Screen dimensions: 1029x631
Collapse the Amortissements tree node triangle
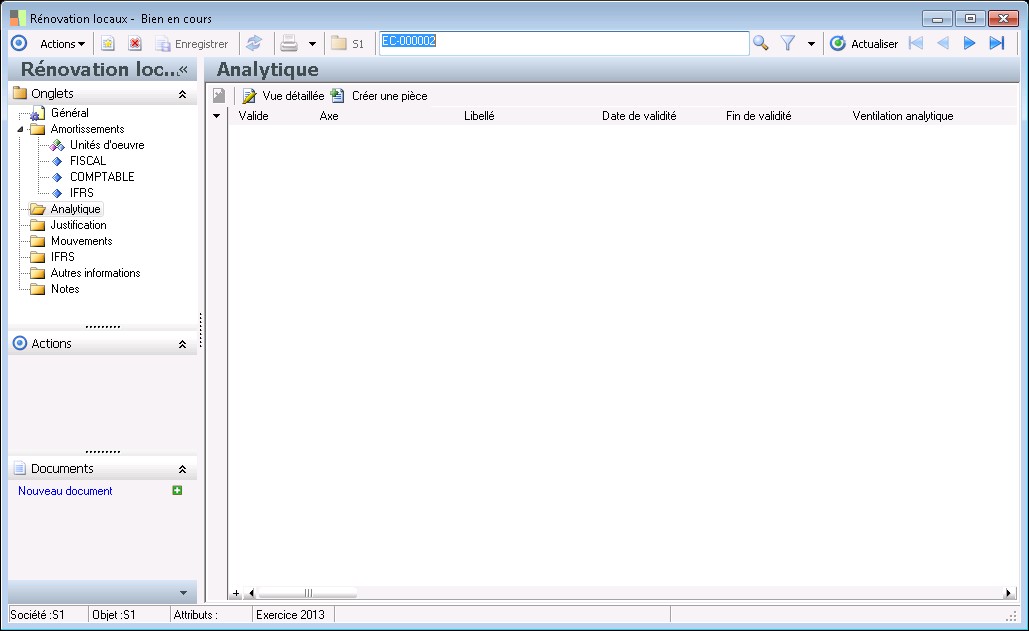20,129
